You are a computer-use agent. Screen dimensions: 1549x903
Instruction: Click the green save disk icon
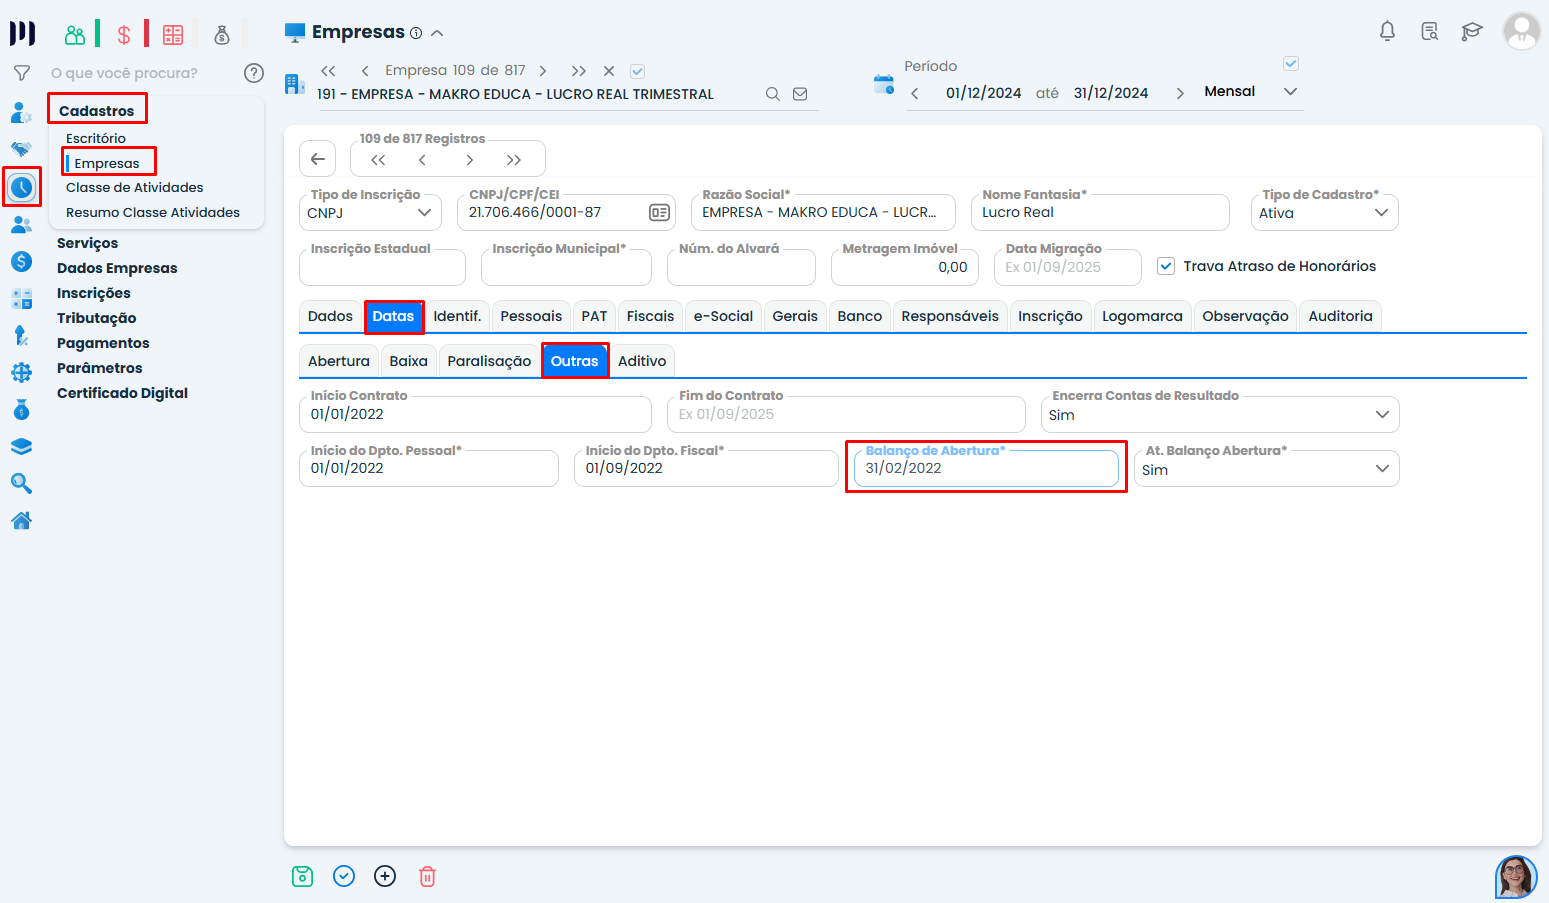pyautogui.click(x=302, y=877)
